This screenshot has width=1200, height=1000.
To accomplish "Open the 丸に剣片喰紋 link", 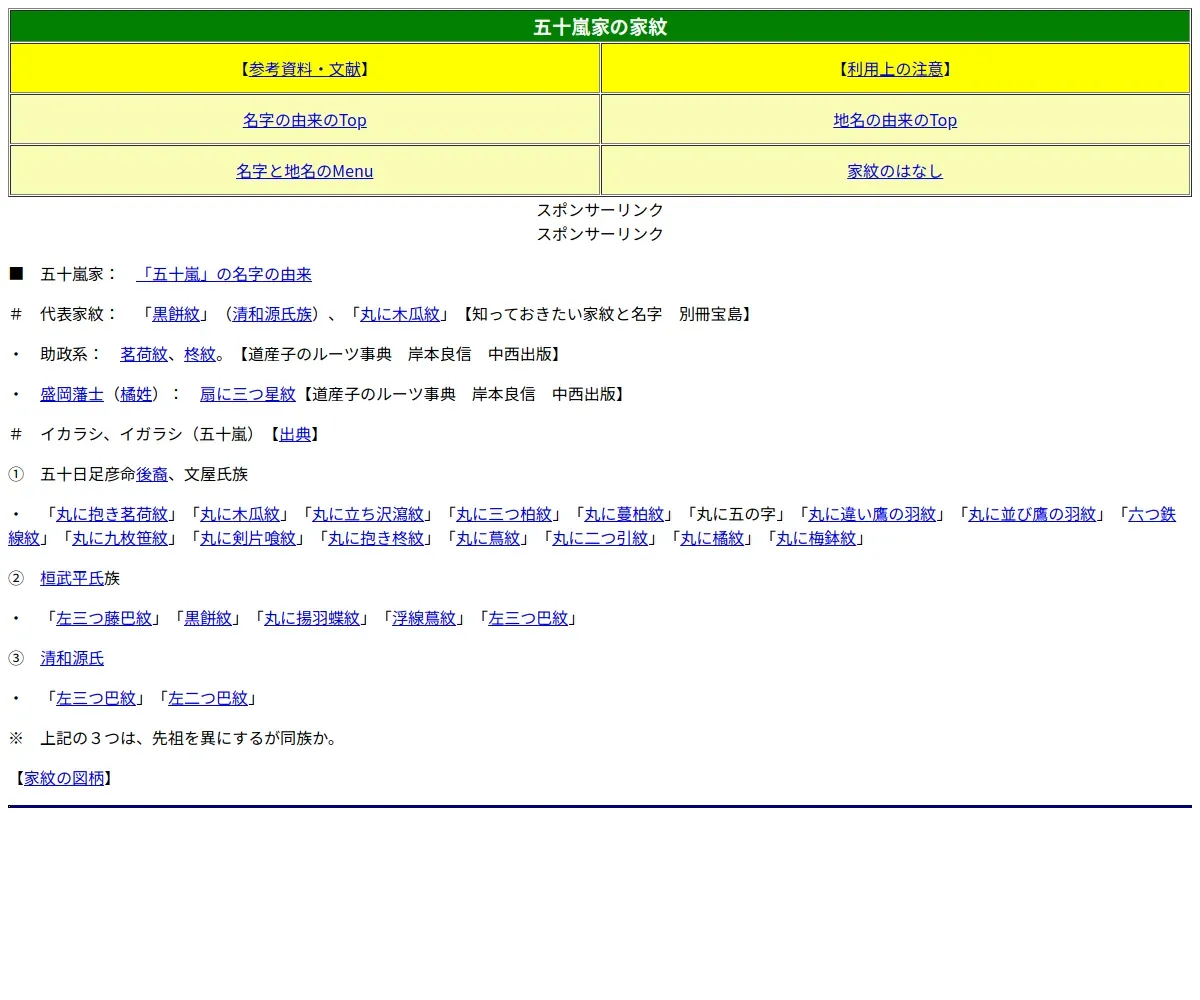I will [248, 538].
